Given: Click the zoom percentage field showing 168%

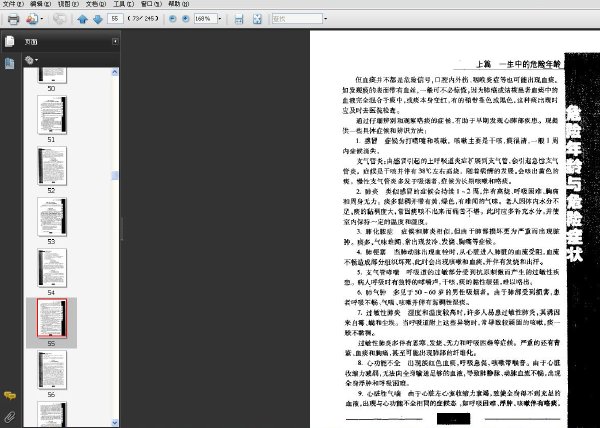Looking at the screenshot, I should pos(205,18).
